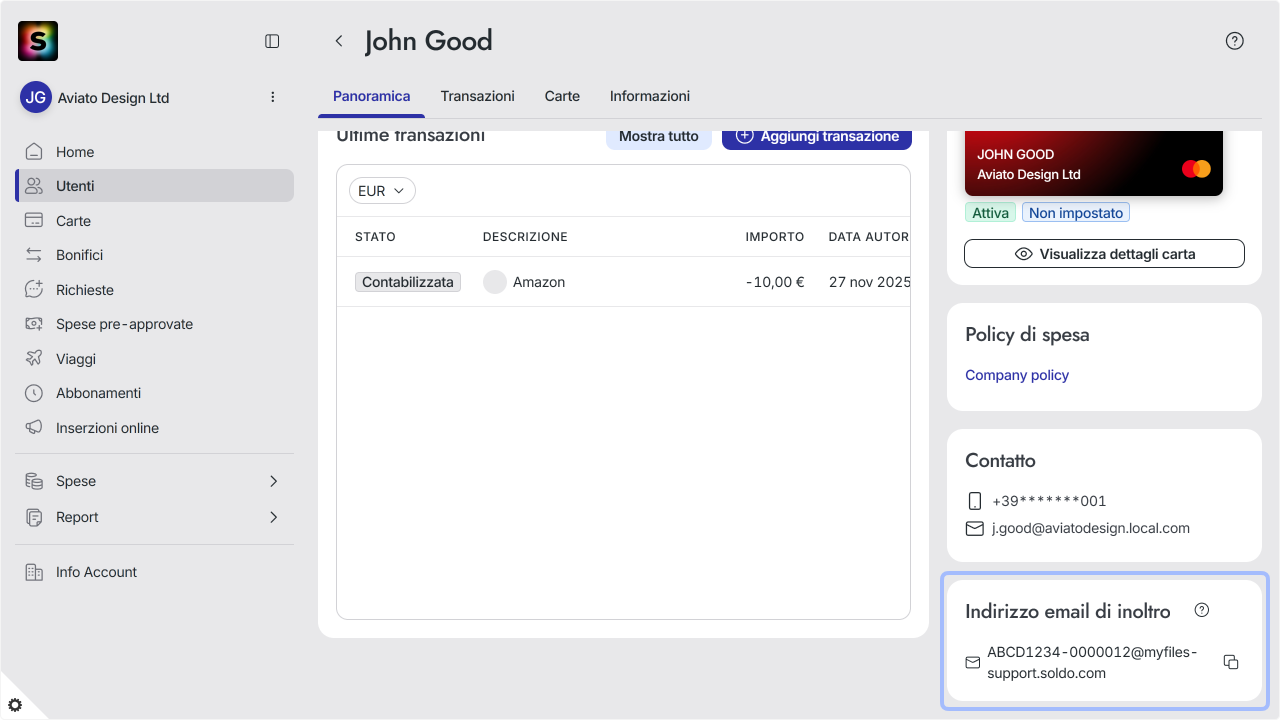Click the Attiva status tag

(x=991, y=213)
